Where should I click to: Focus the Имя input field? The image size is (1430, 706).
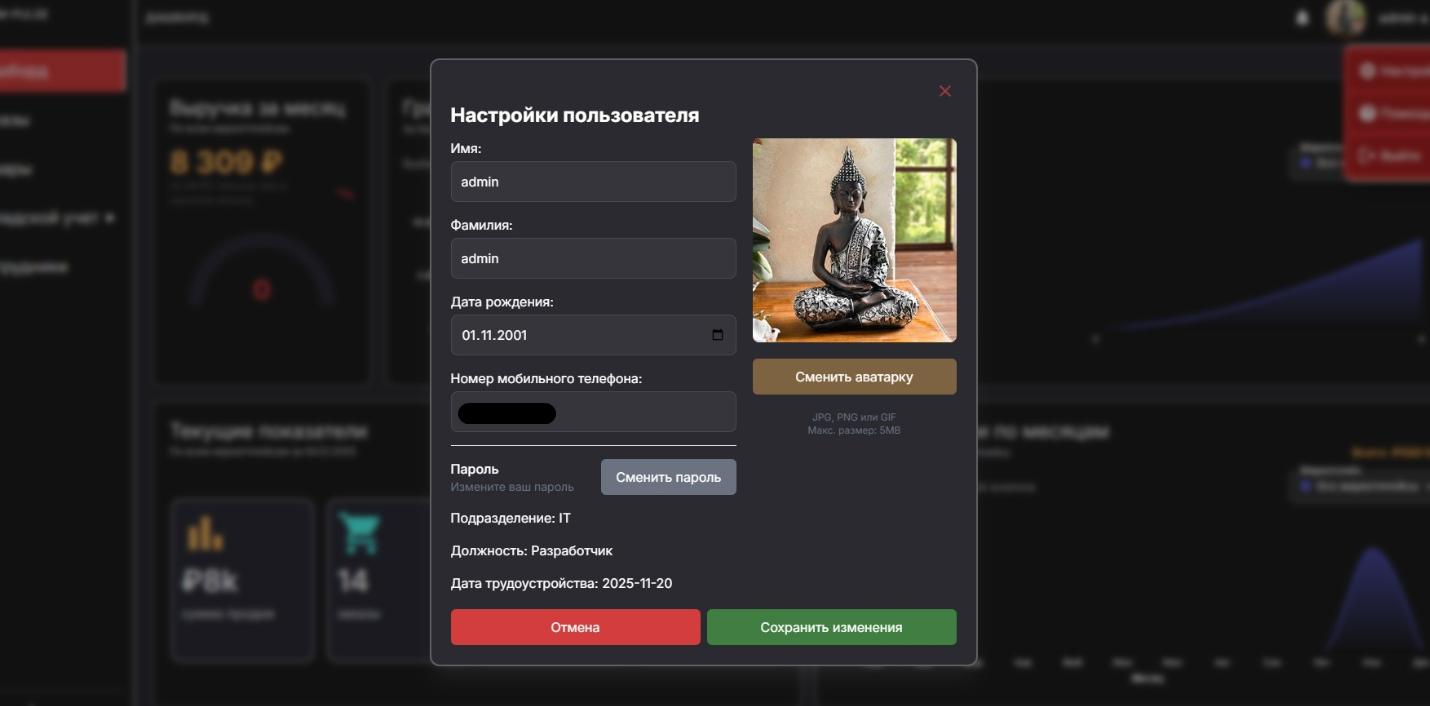pyautogui.click(x=593, y=182)
